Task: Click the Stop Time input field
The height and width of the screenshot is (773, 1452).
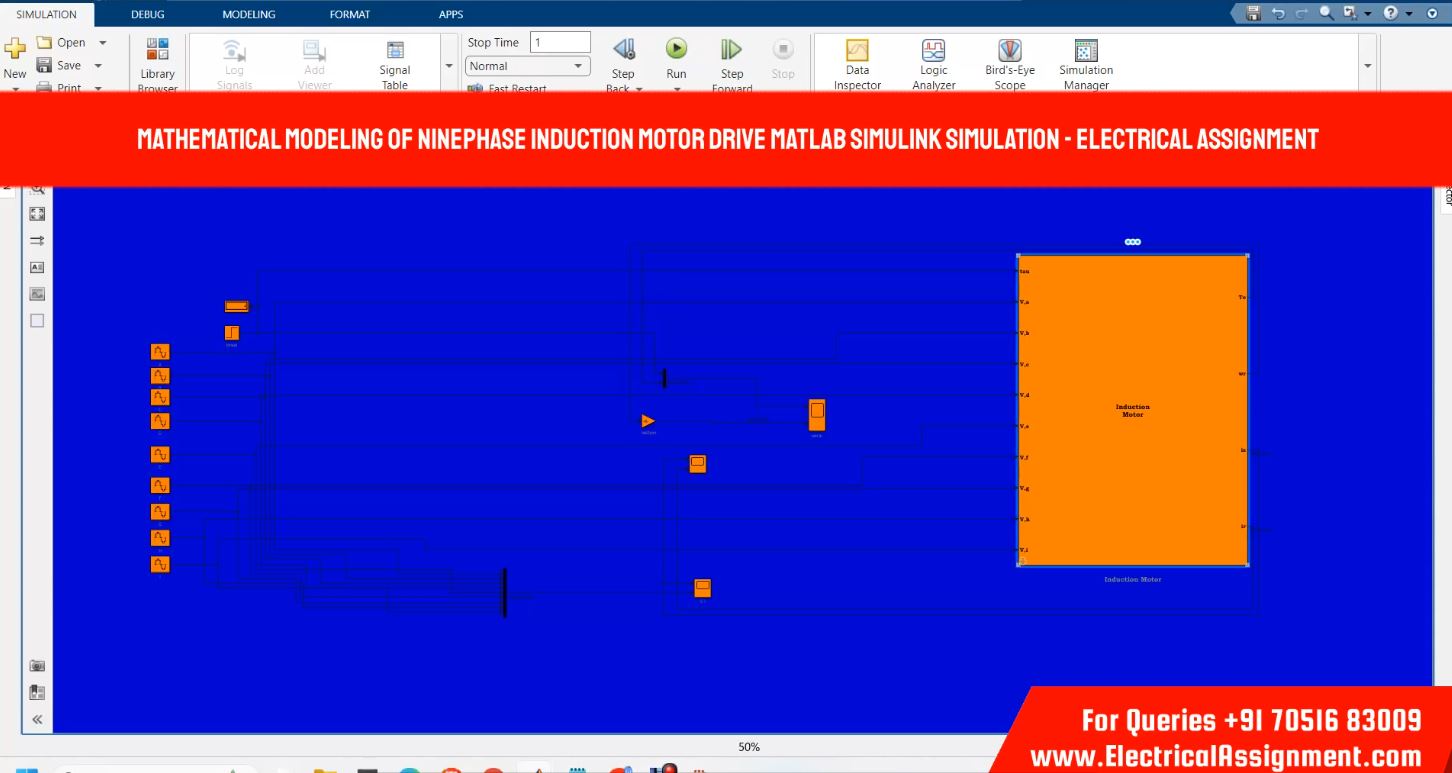Action: click(x=560, y=42)
